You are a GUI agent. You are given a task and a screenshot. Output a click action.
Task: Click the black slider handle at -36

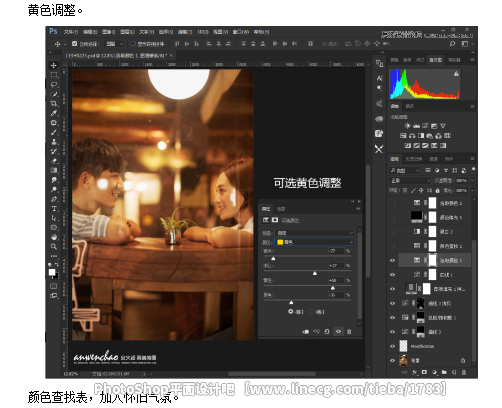[x=291, y=302]
